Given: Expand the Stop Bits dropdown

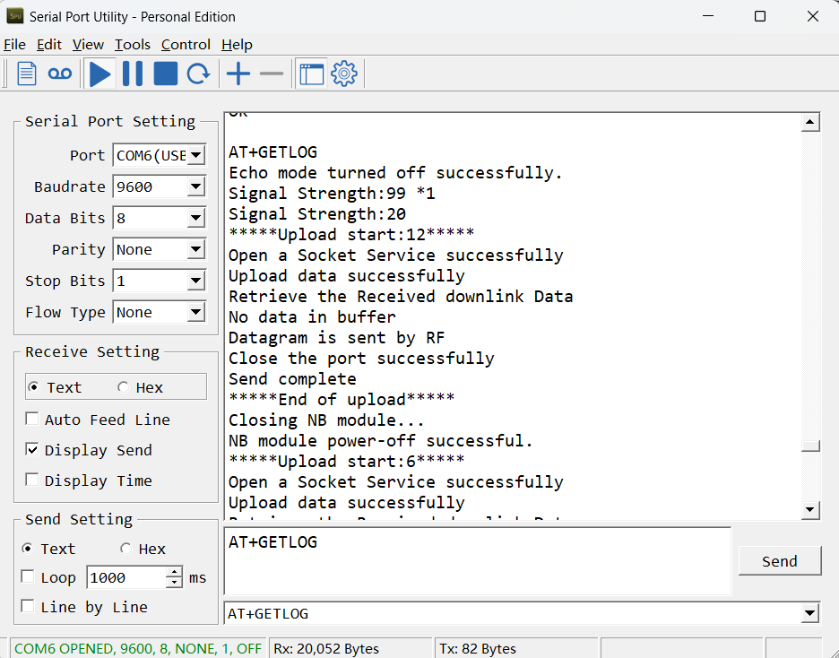Looking at the screenshot, I should [x=196, y=281].
